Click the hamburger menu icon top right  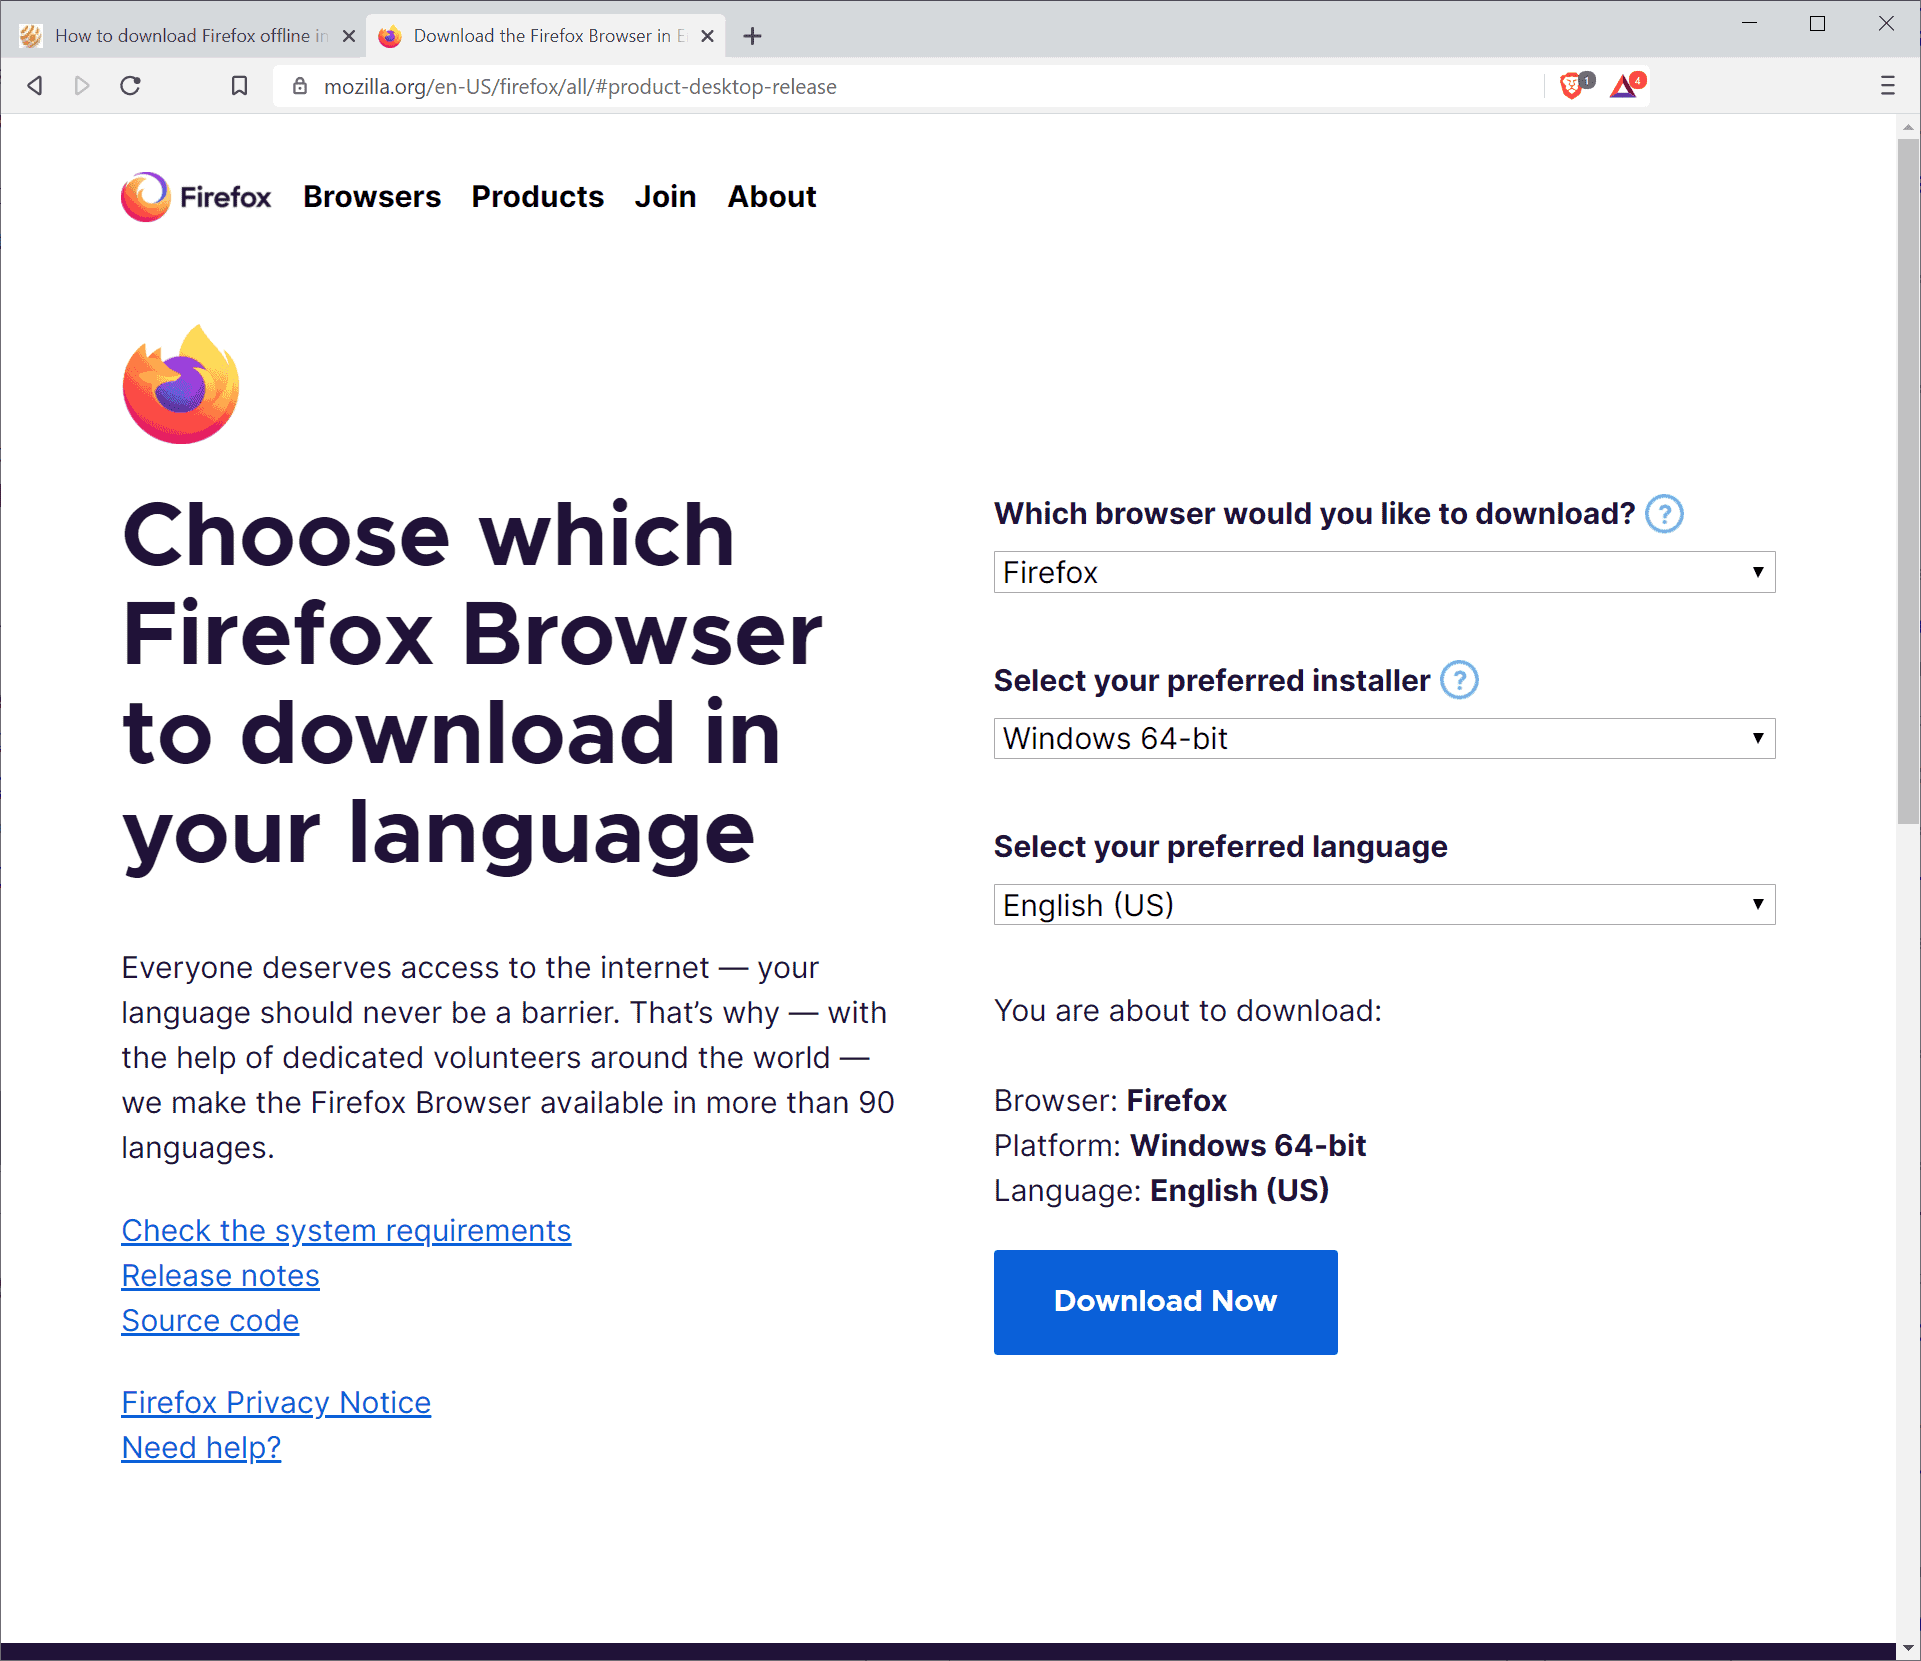tap(1887, 85)
